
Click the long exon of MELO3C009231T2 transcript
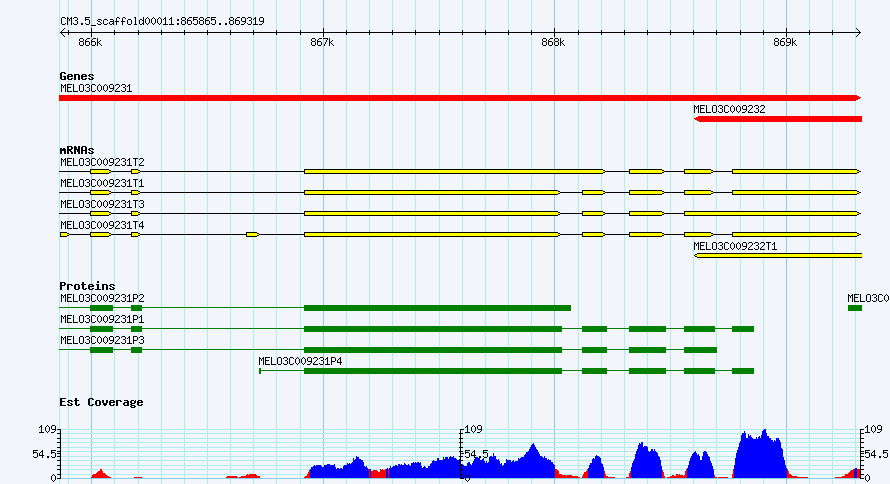point(454,171)
